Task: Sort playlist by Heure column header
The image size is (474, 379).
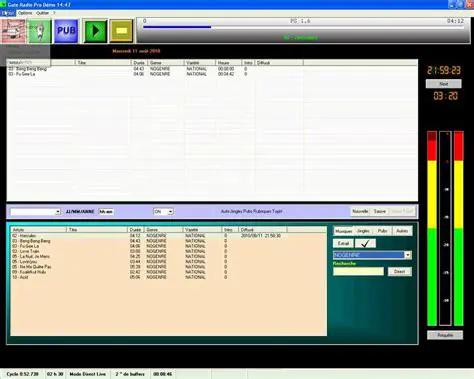Action: click(228, 63)
